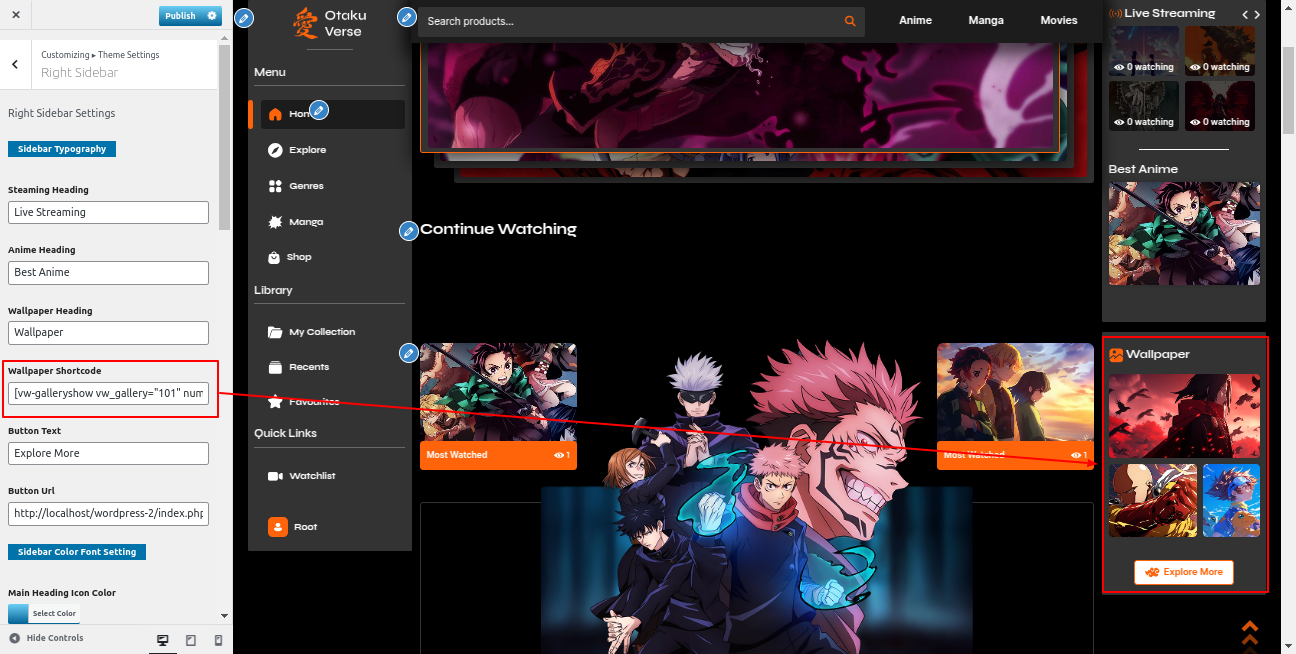Open the Movies navigation menu item
Image resolution: width=1296 pixels, height=654 pixels.
1058,20
